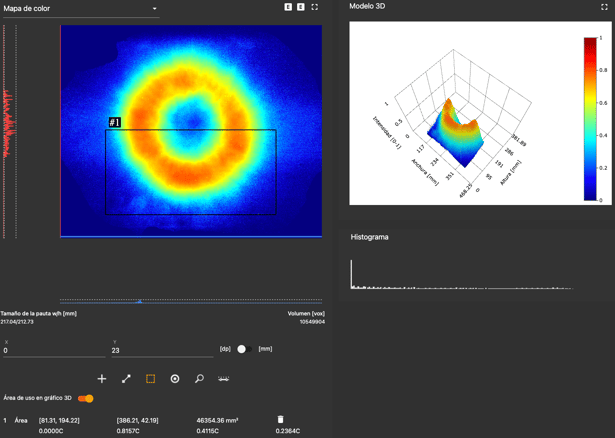Expand the Mapa de color view fullscreen

point(315,7)
